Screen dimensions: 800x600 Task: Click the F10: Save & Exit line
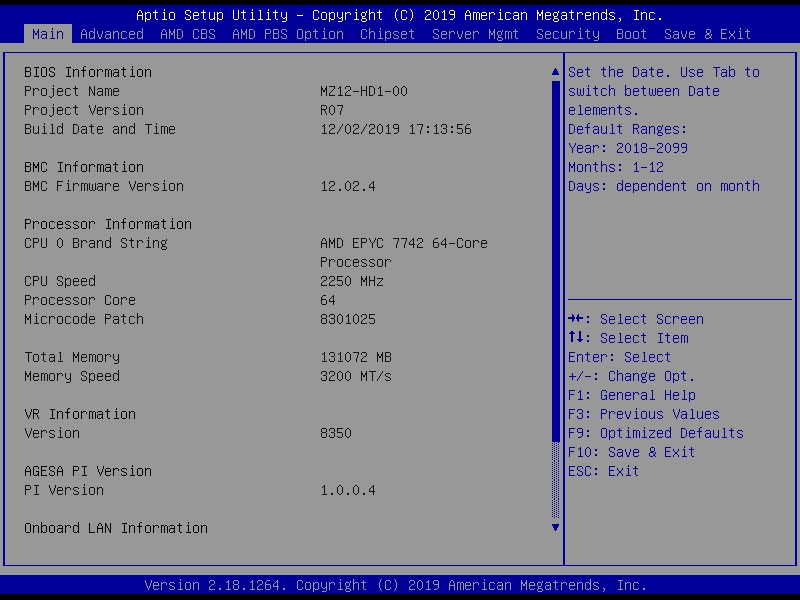(632, 452)
